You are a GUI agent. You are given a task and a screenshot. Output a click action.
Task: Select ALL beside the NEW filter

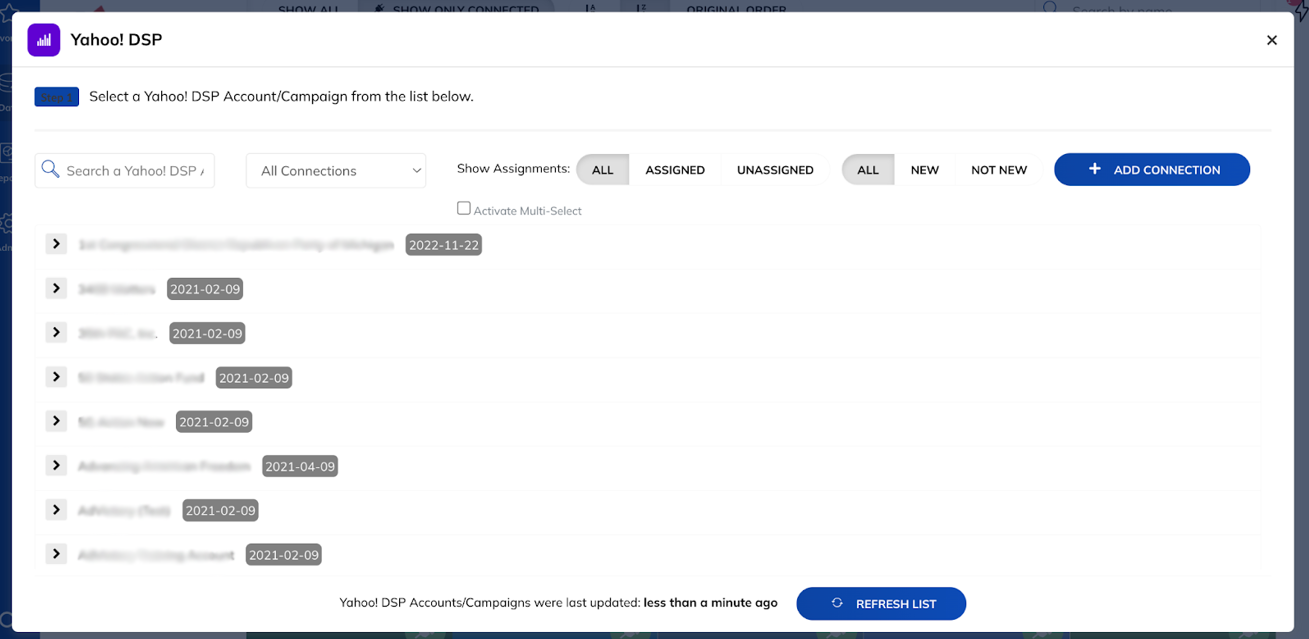[x=868, y=170]
